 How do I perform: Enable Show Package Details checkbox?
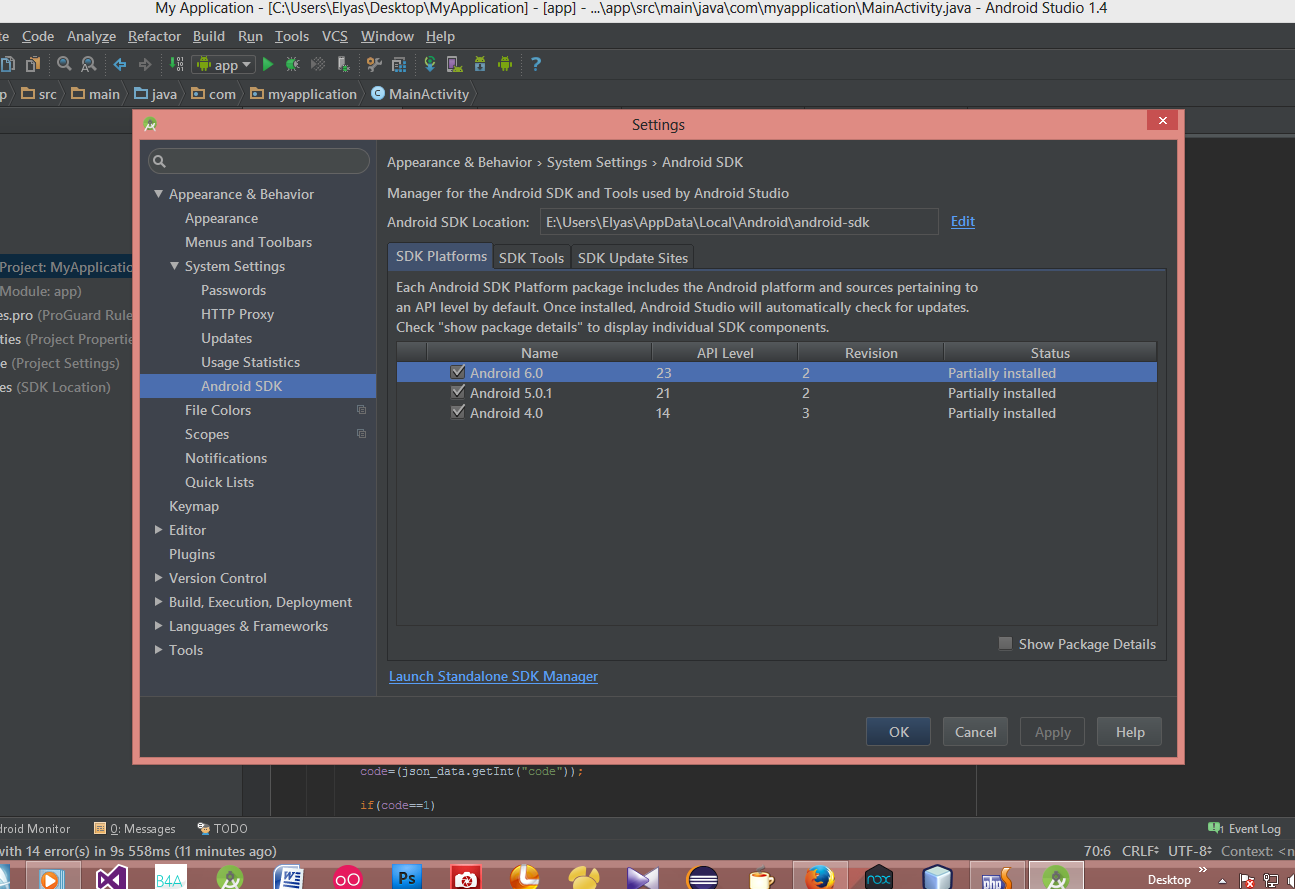[x=1005, y=644]
